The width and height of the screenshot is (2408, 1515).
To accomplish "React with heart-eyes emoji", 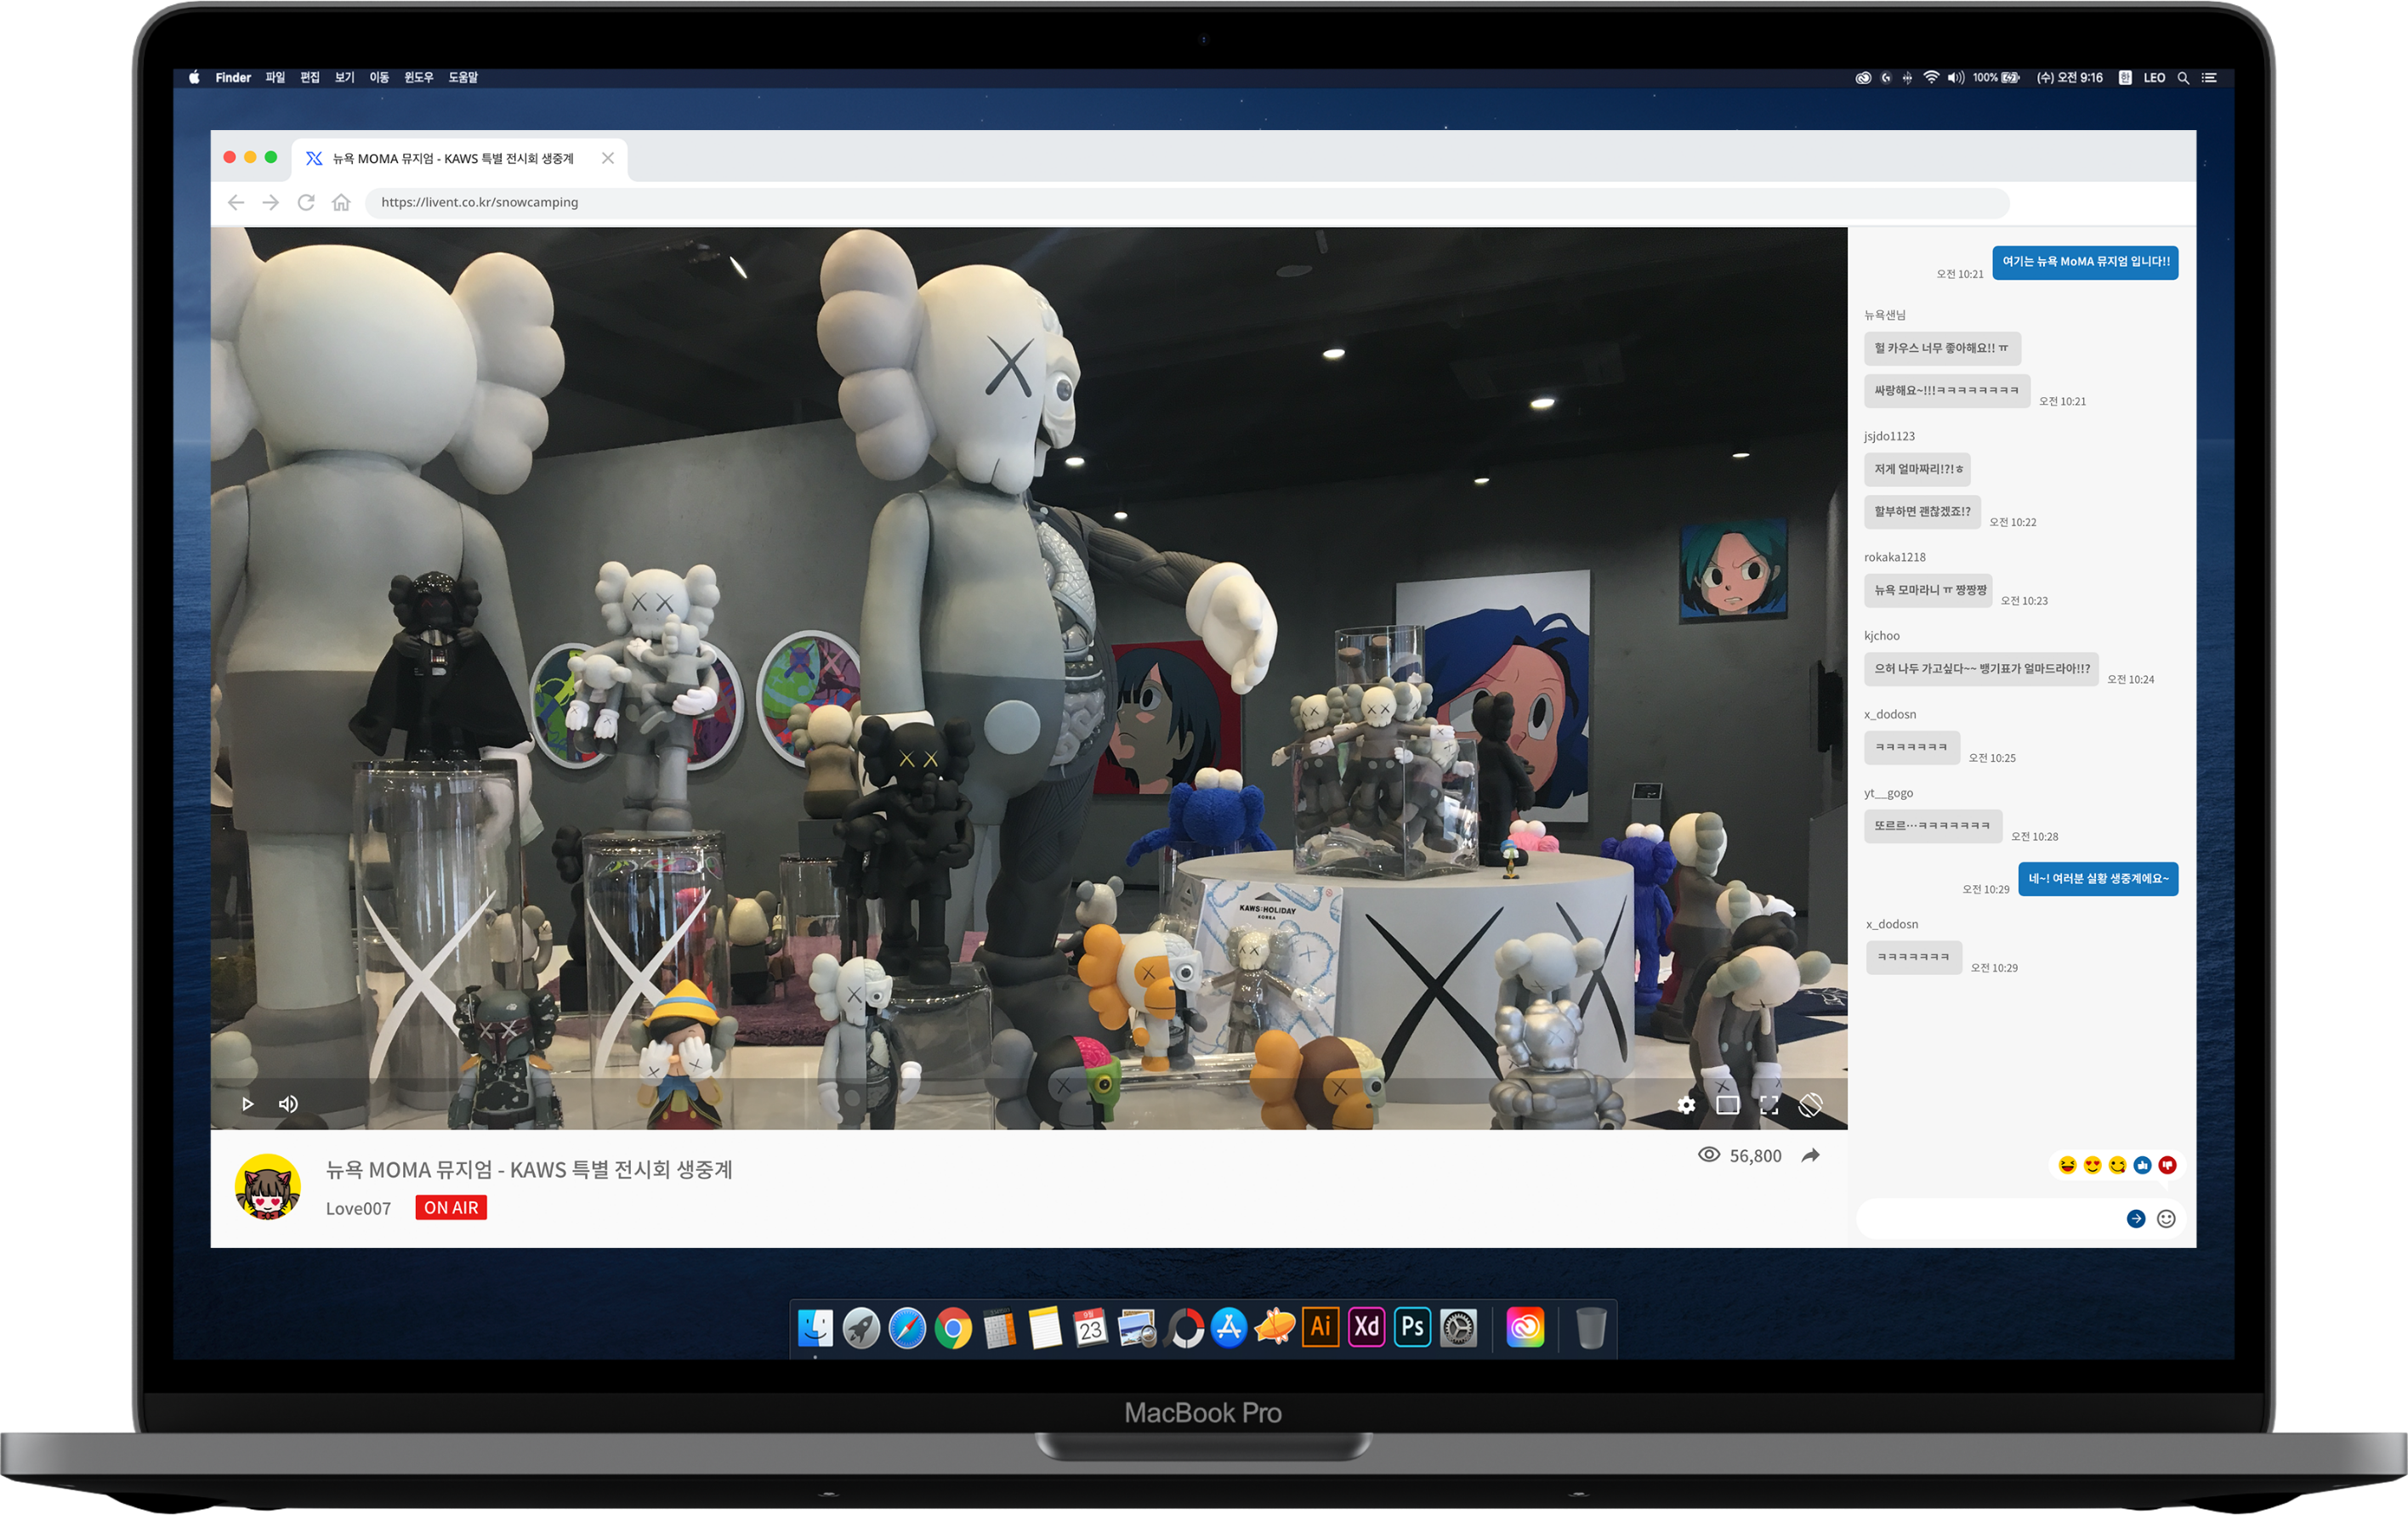I will [x=2092, y=1165].
